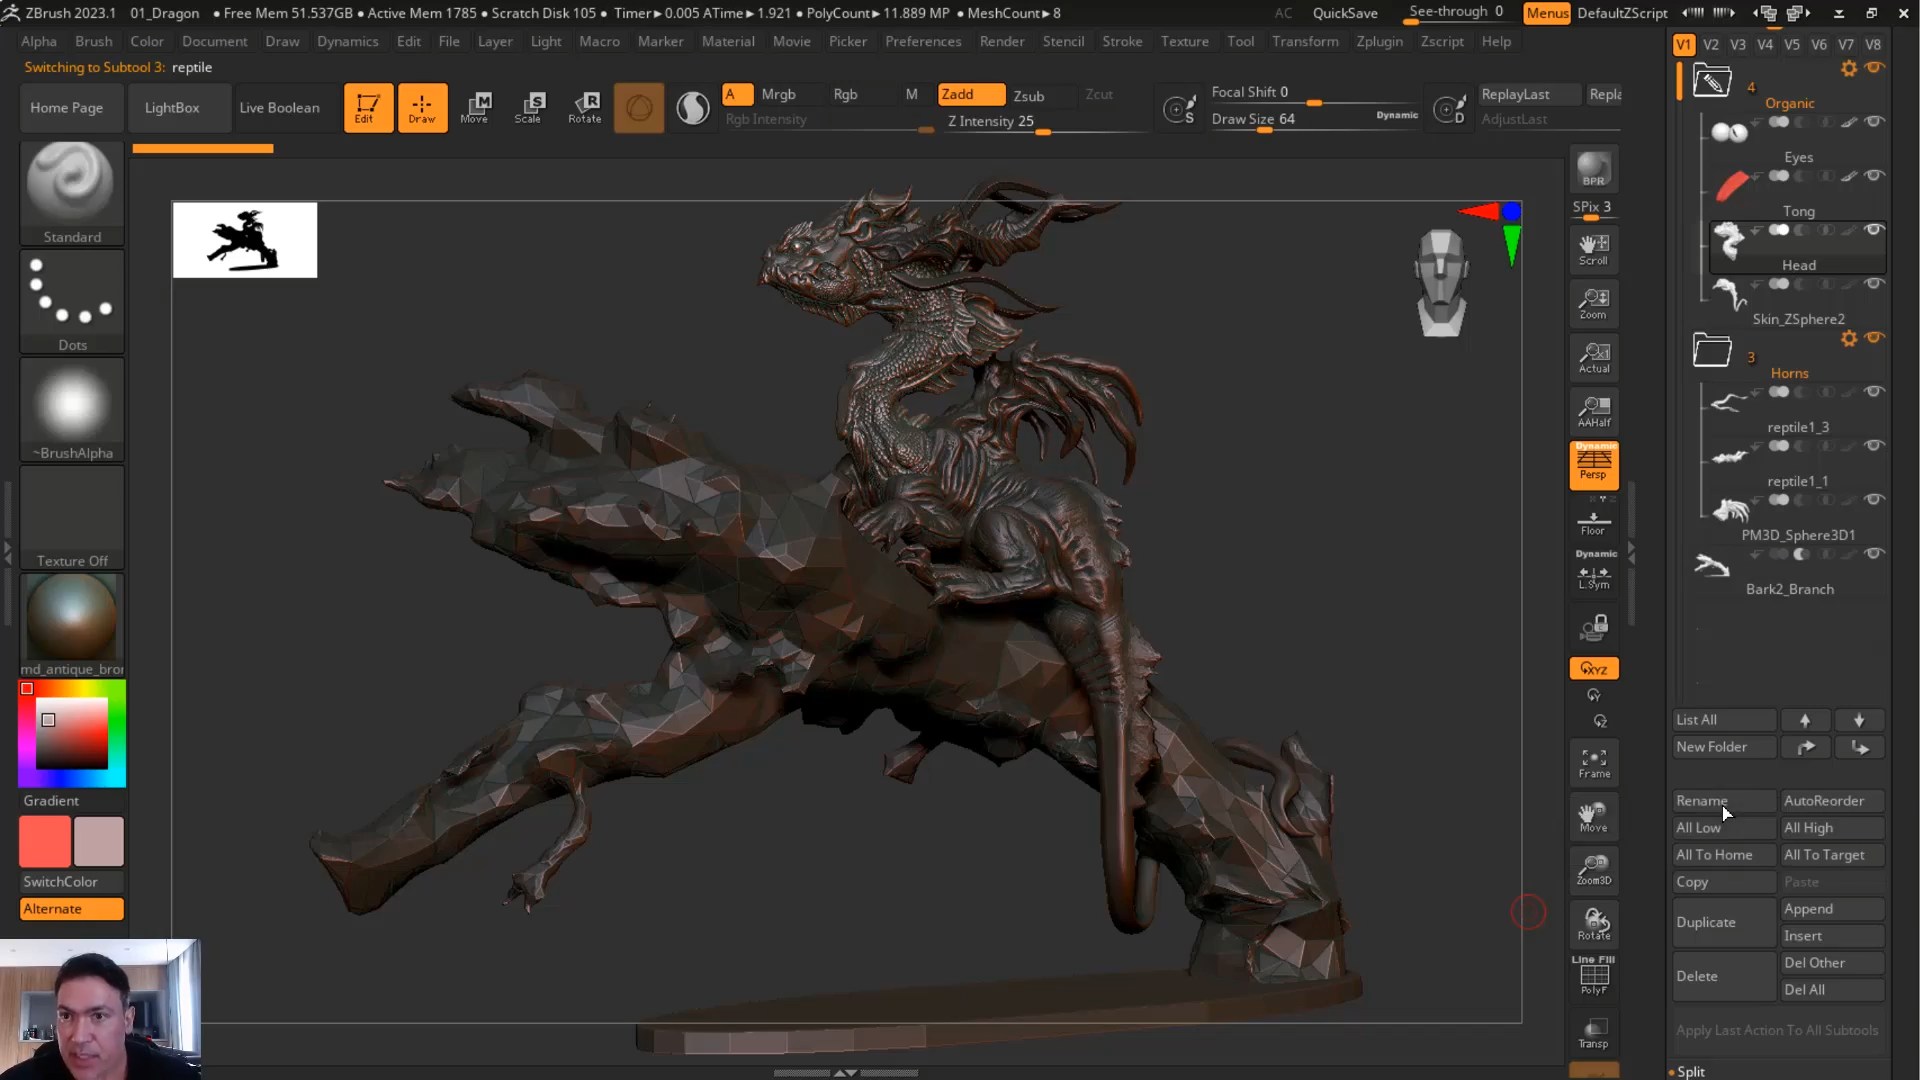Collapse the Horns folder
This screenshot has height=1080, width=1920.
point(1712,351)
